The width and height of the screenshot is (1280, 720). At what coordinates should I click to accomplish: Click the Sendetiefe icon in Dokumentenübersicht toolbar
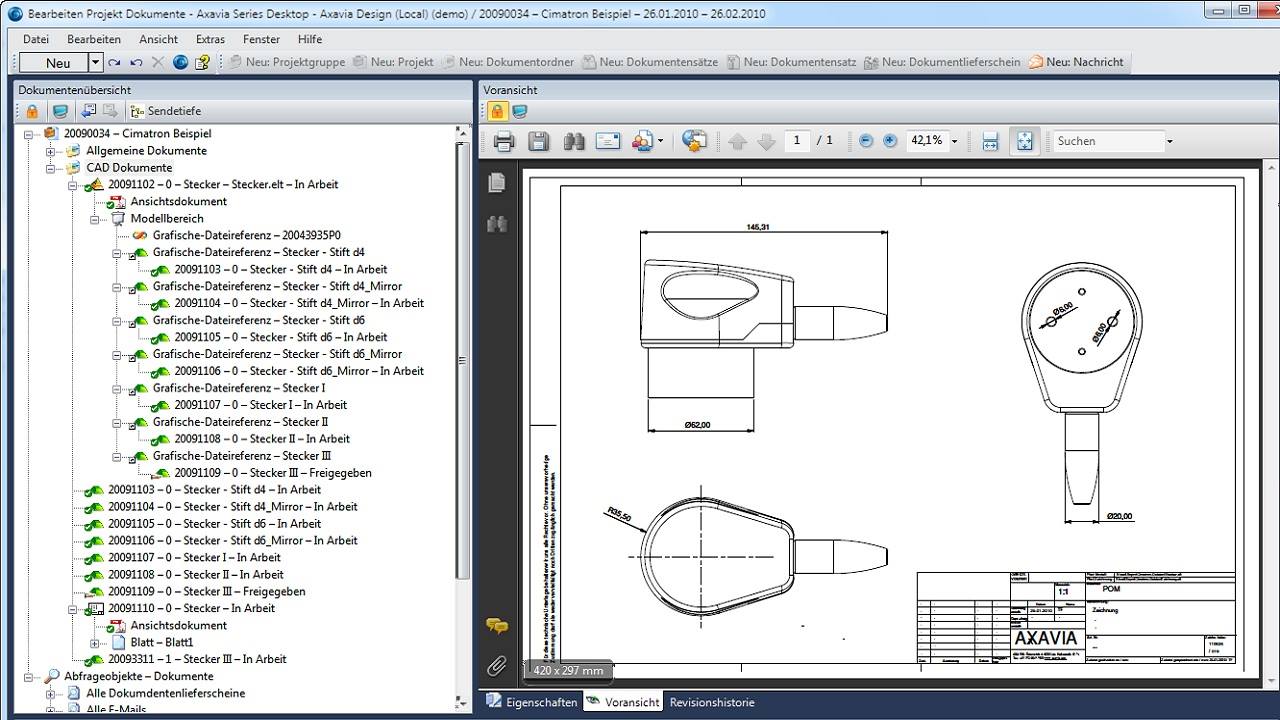click(137, 111)
